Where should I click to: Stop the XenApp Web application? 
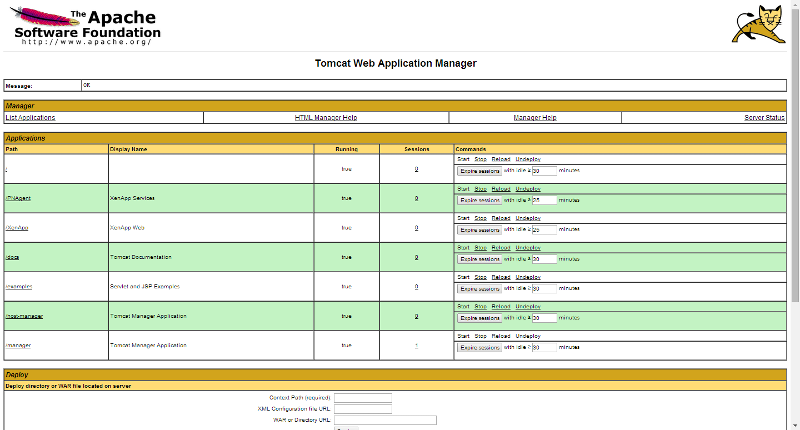(481, 218)
